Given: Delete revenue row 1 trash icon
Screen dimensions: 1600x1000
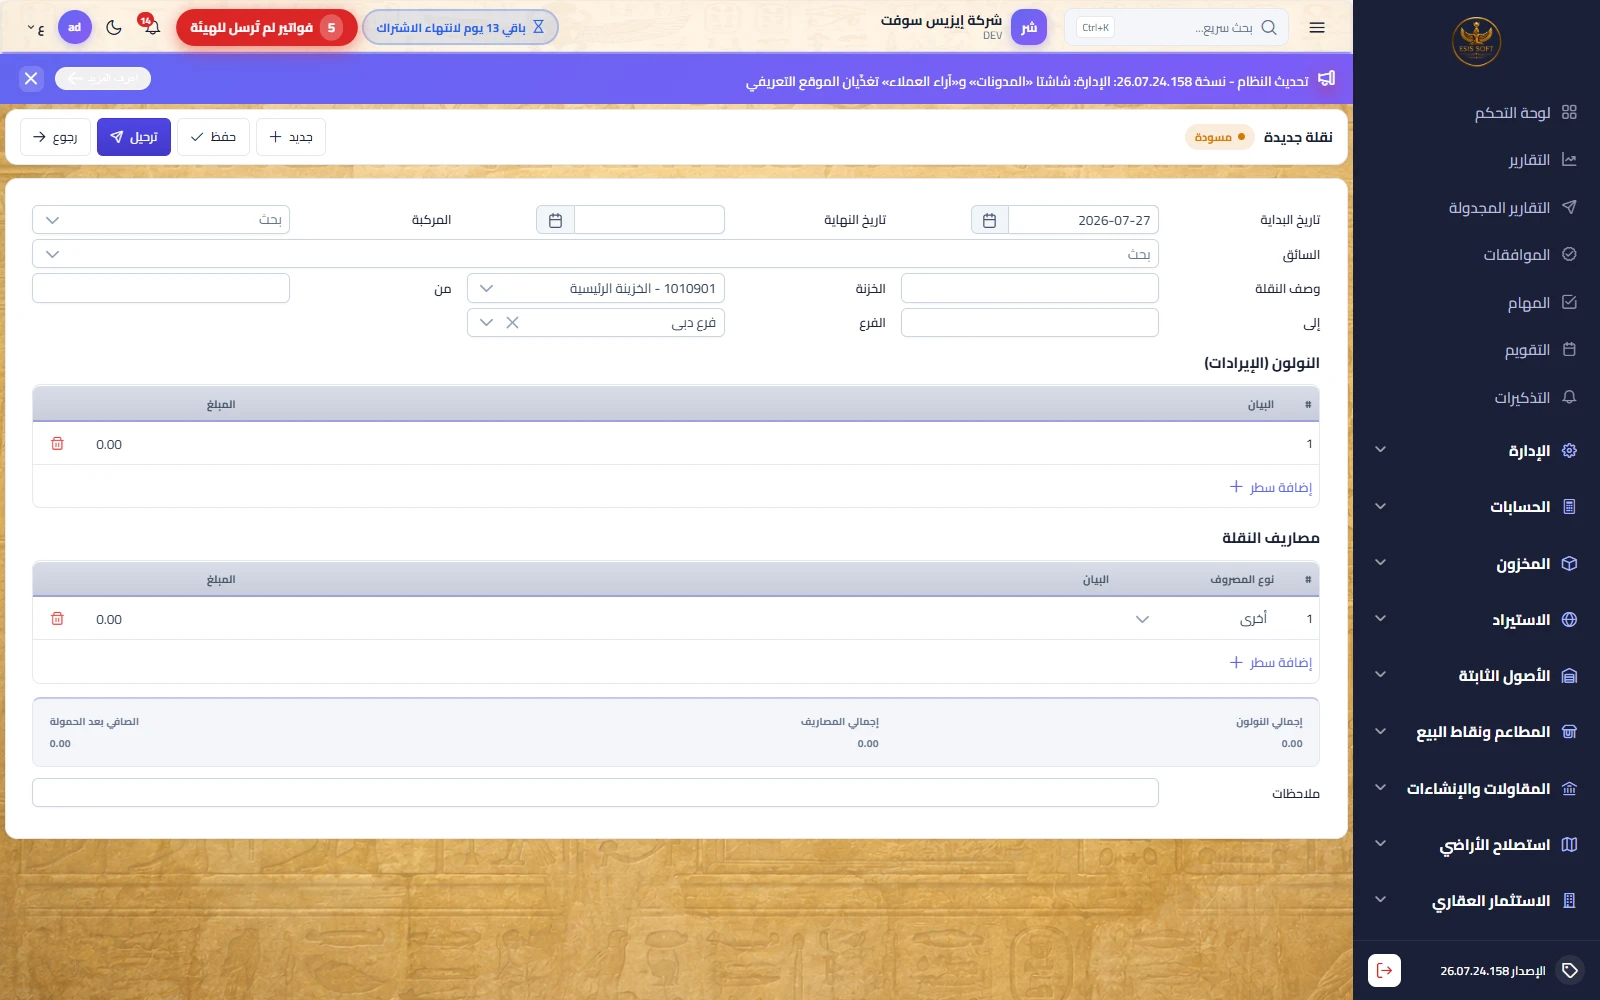Looking at the screenshot, I should point(57,444).
